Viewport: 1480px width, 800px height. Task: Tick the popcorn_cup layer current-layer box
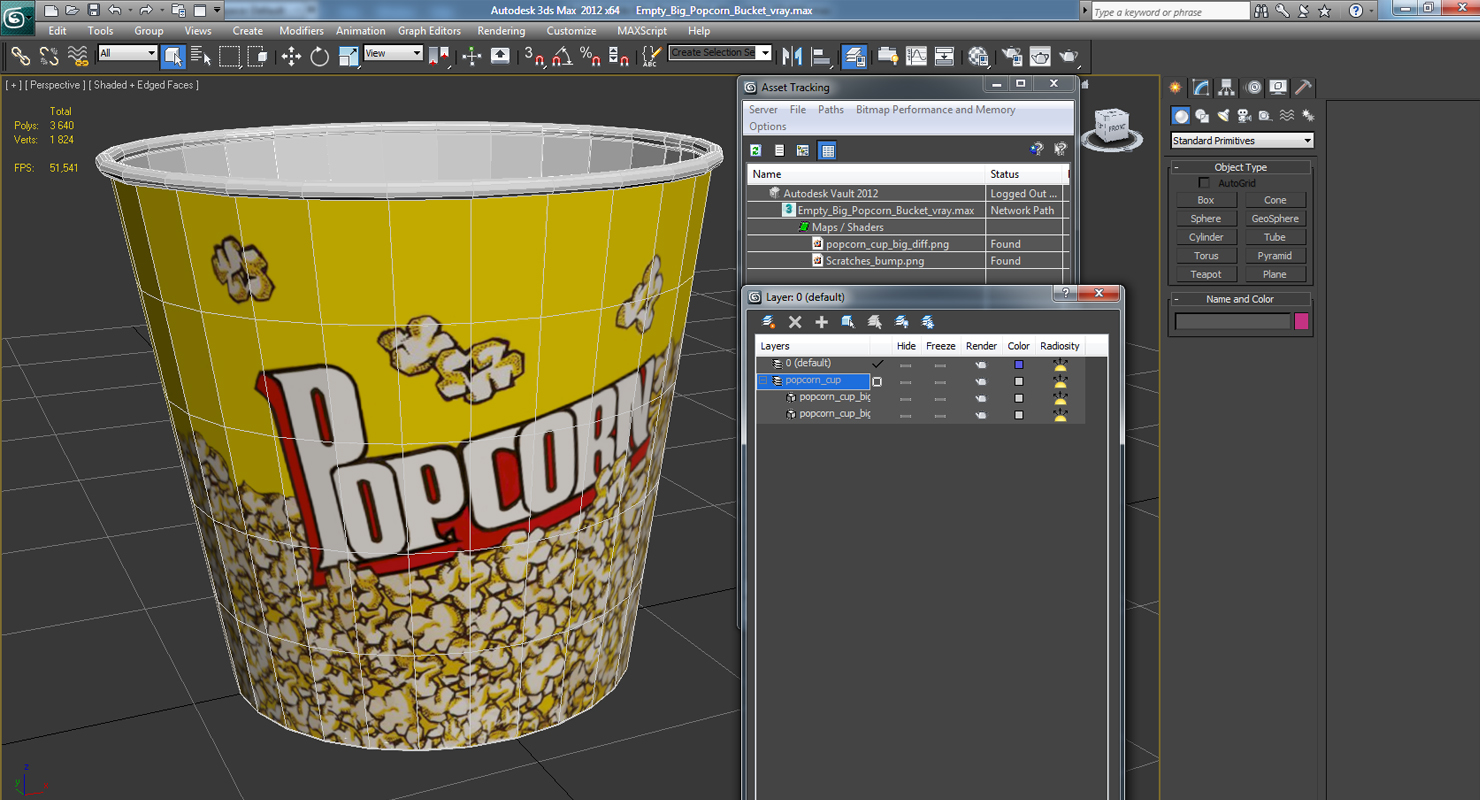pos(877,381)
